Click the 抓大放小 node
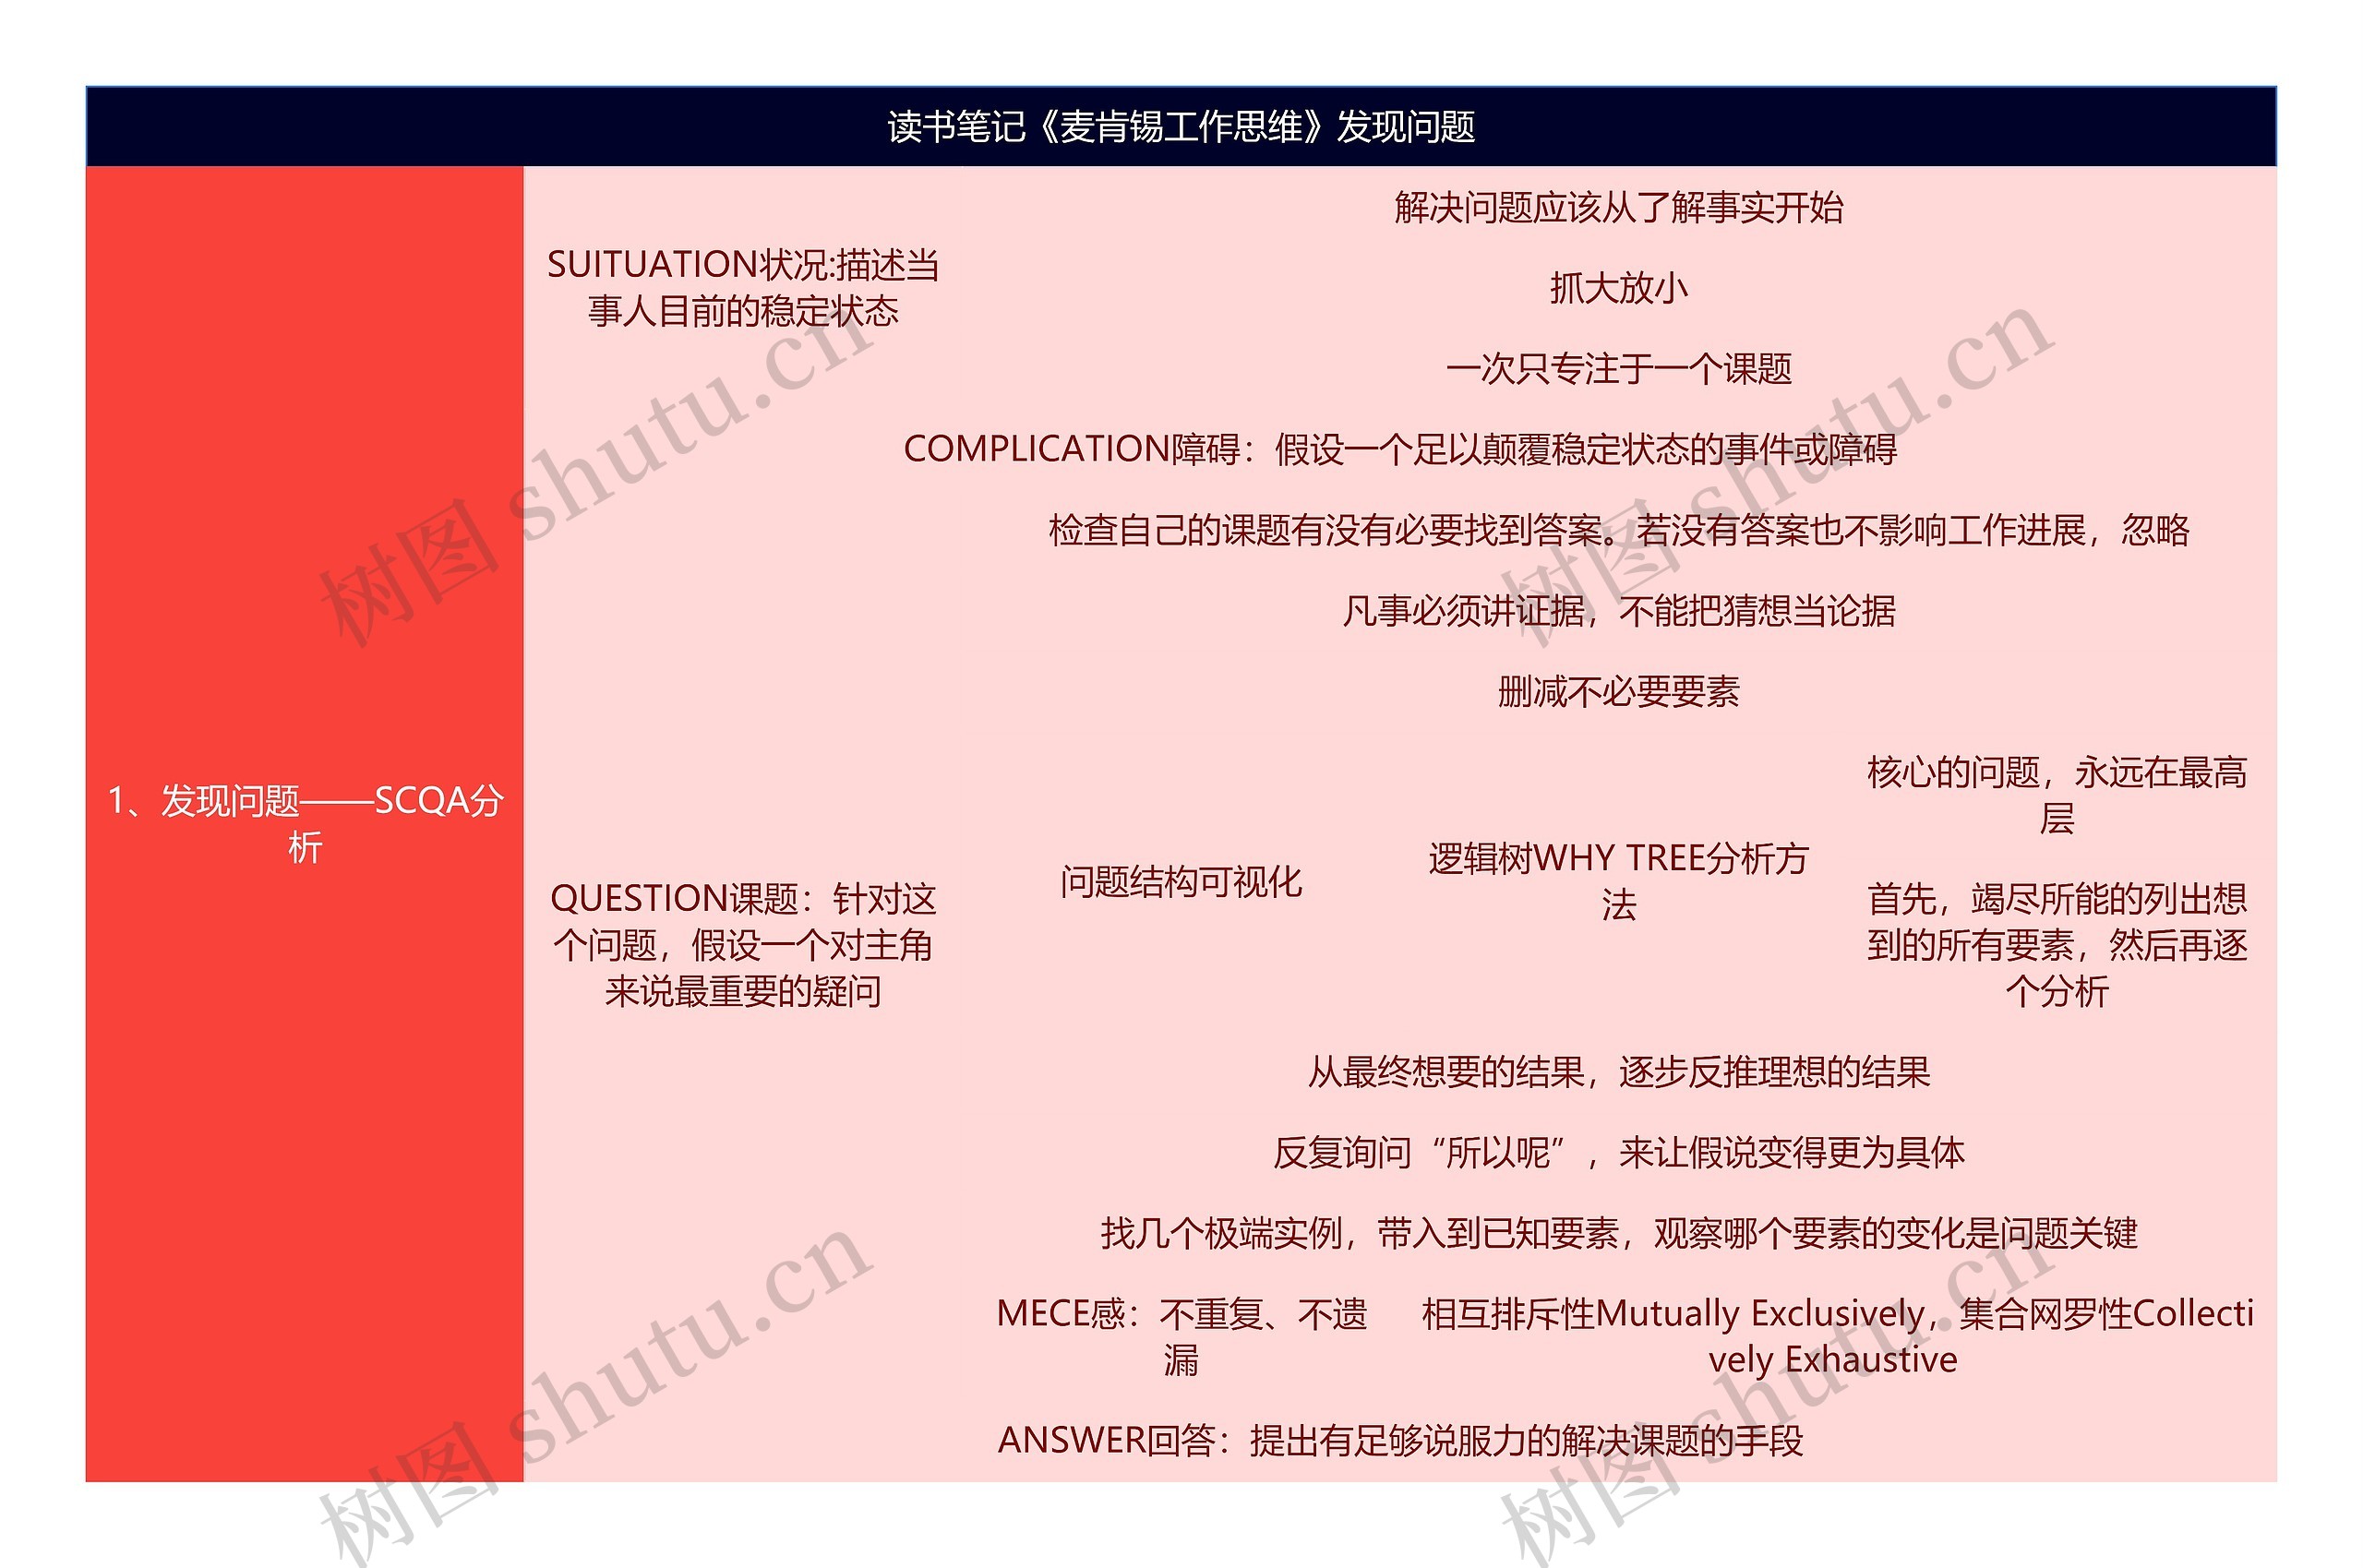Viewport: 2363px width, 1568px height. [1618, 288]
